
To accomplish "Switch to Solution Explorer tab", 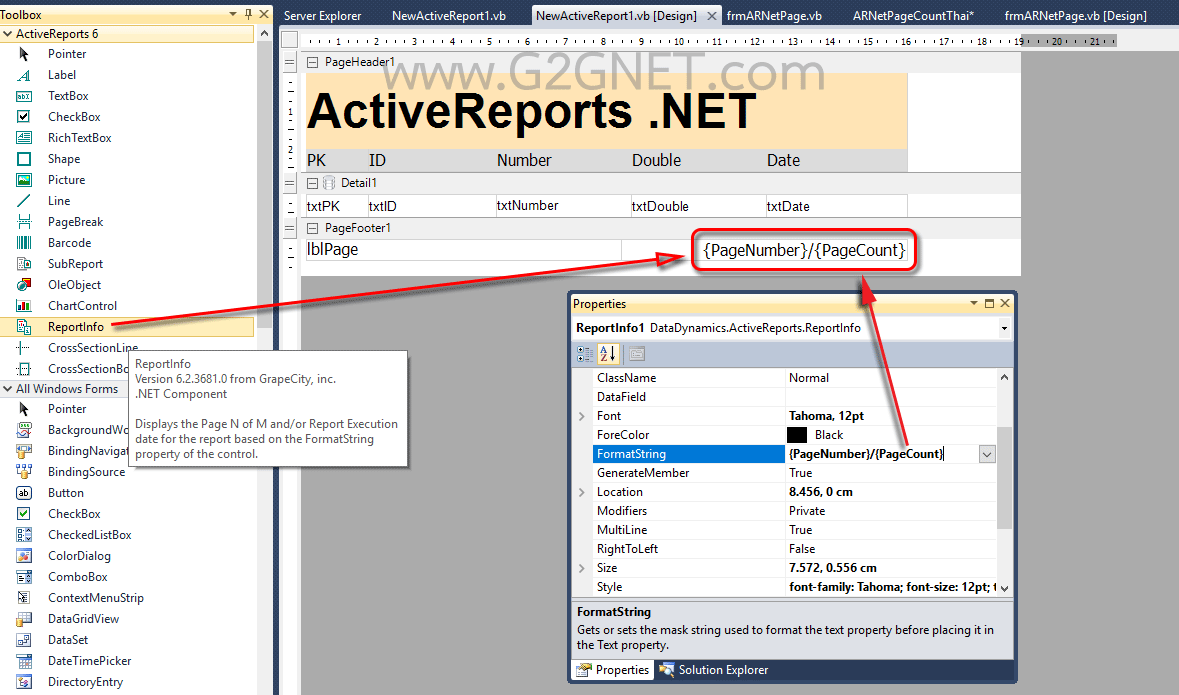I will (x=714, y=670).
